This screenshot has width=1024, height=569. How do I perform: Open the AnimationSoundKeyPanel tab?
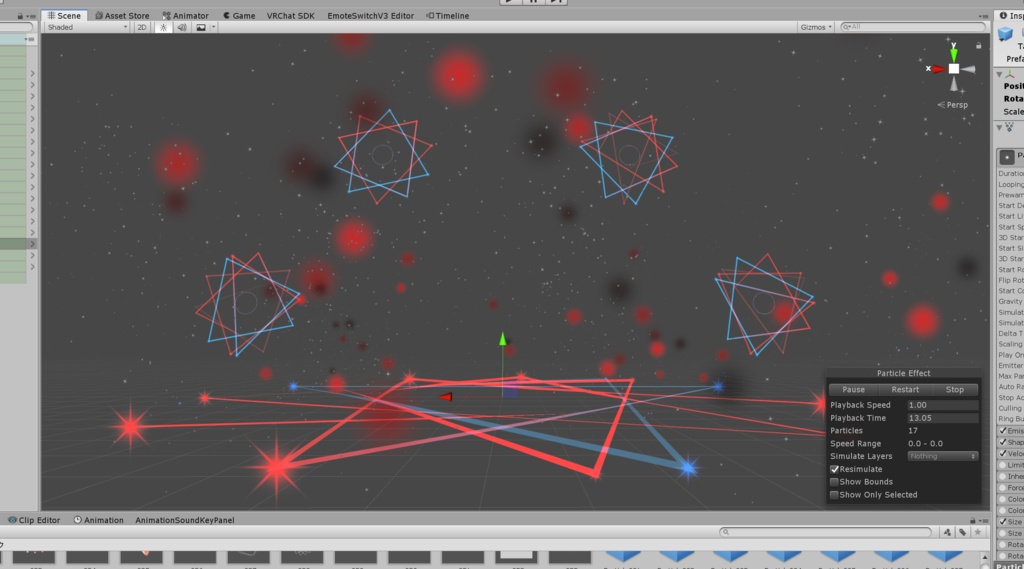(x=184, y=520)
